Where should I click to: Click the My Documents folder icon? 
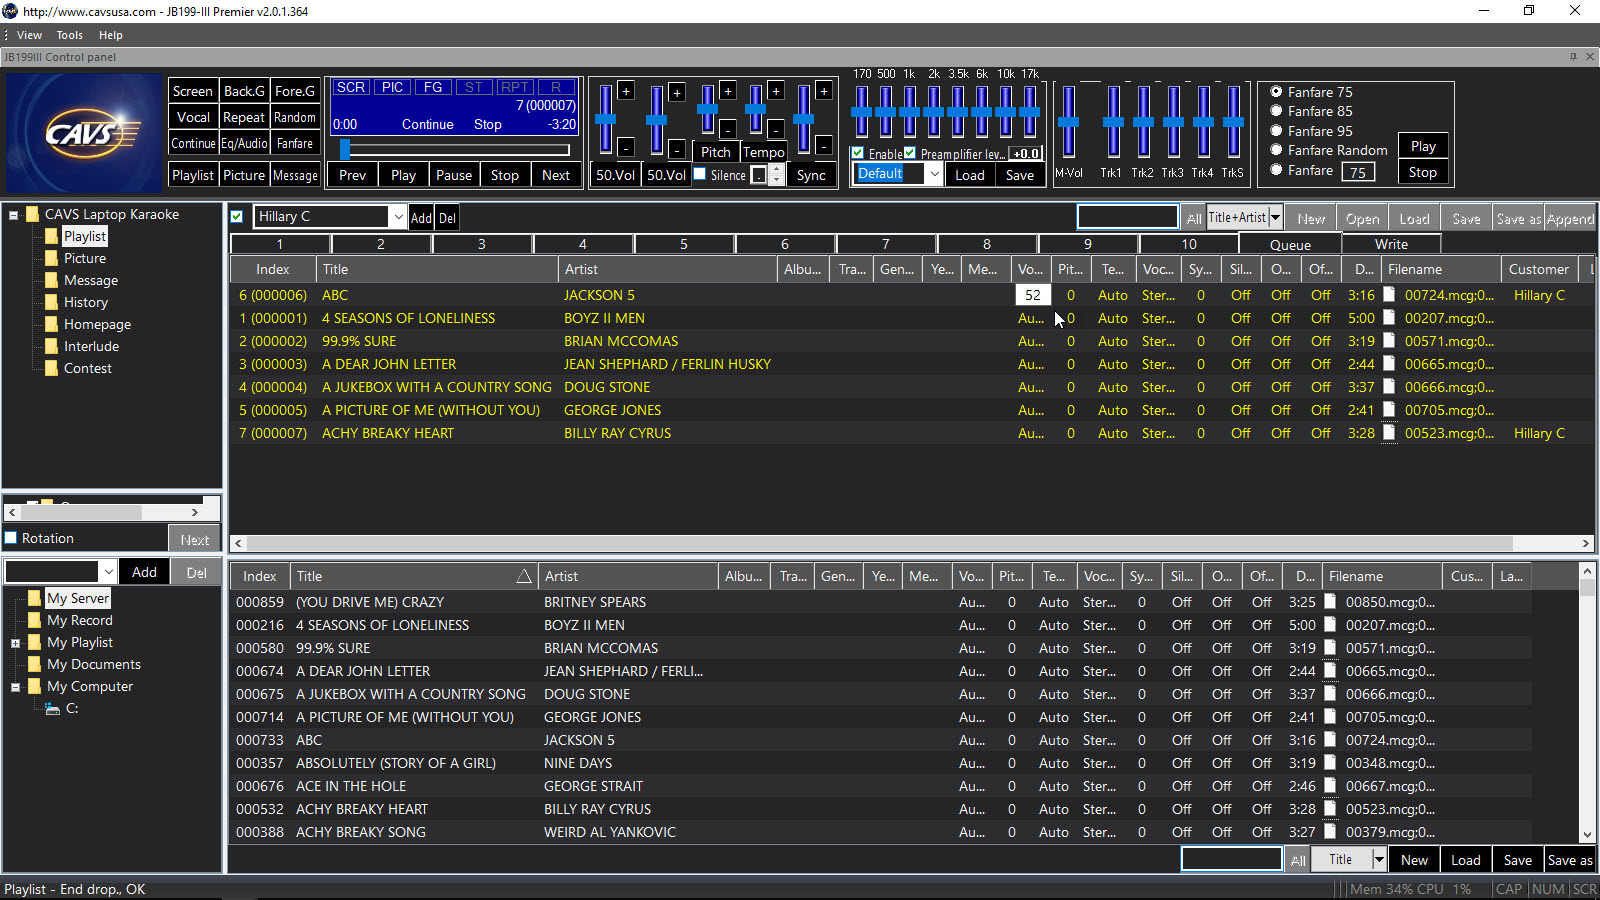point(35,664)
